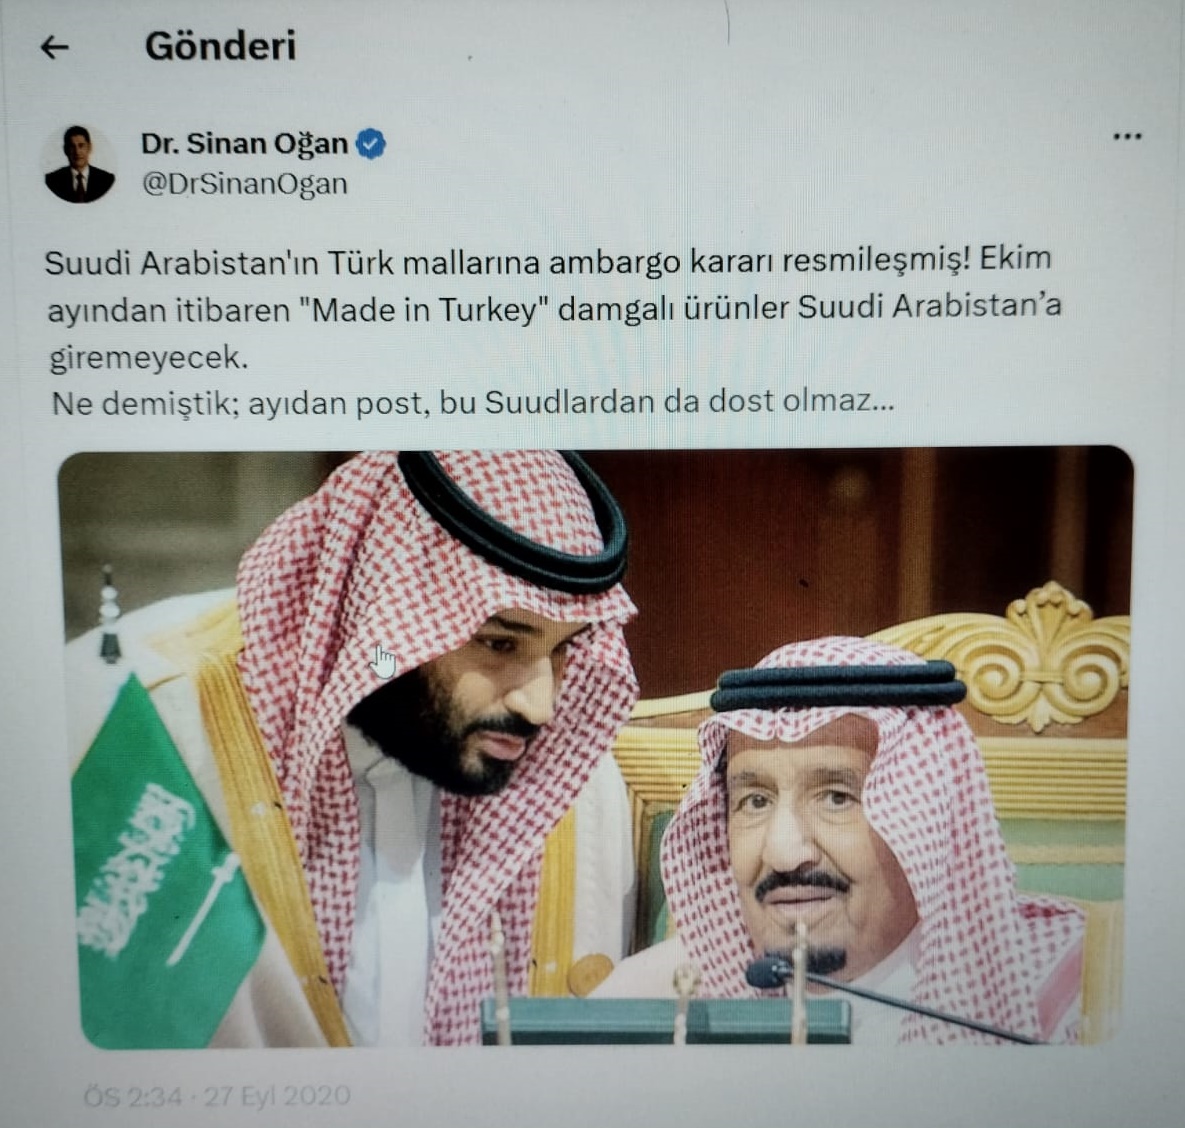Click the tweet's first line about ambargo
This screenshot has width=1185, height=1128.
click(548, 261)
